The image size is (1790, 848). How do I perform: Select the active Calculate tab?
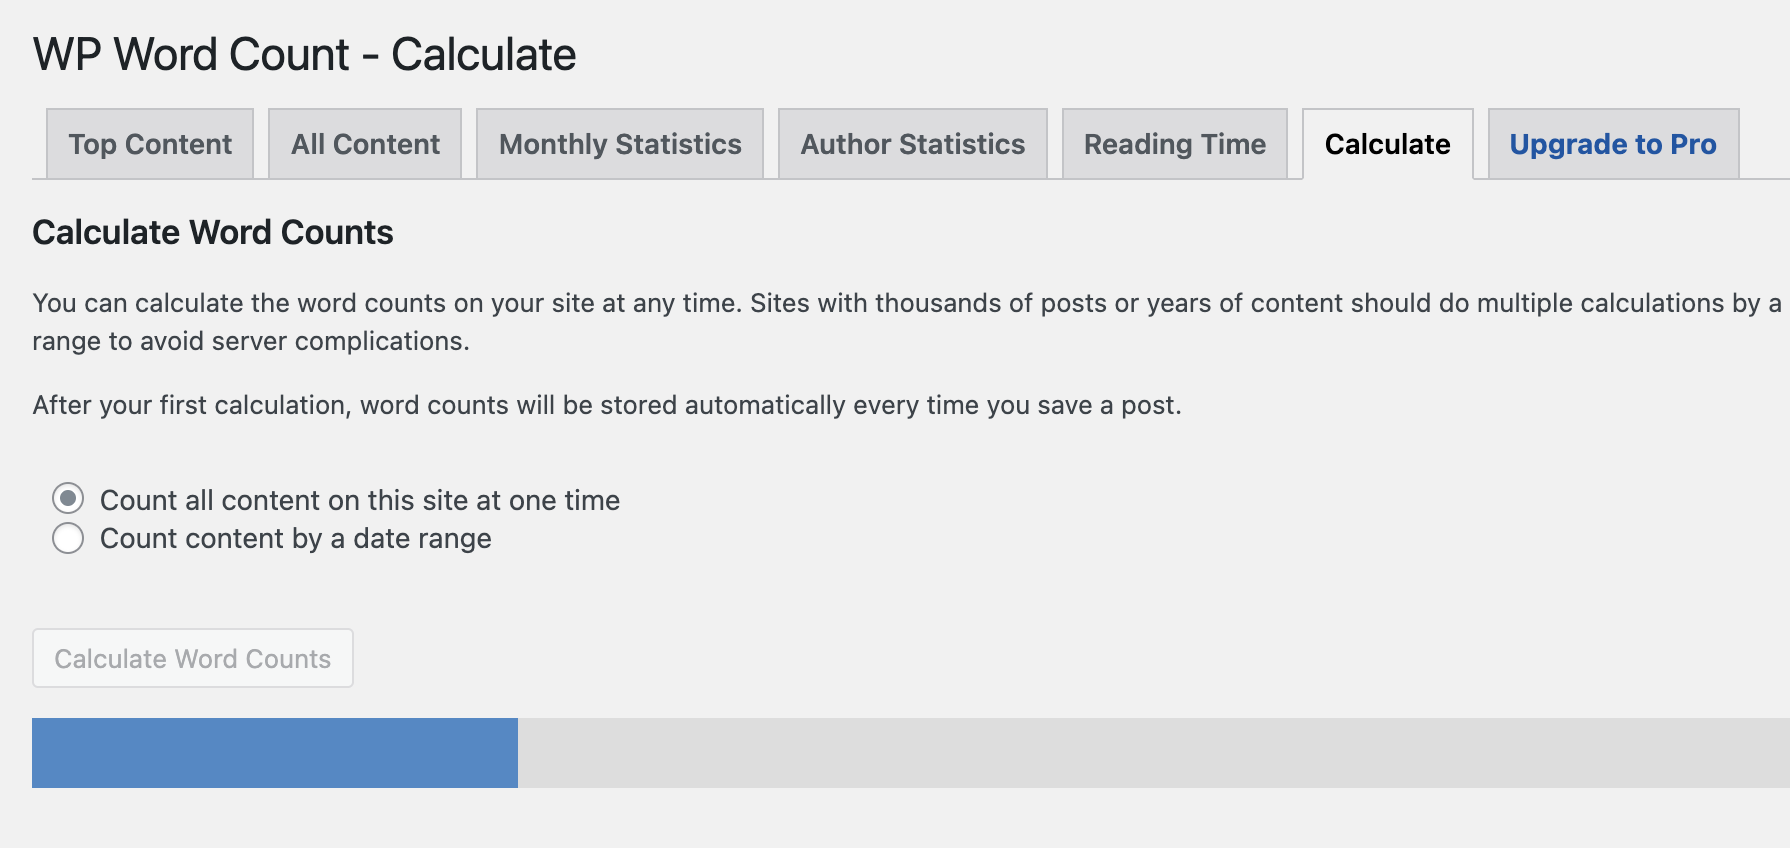[x=1387, y=144]
